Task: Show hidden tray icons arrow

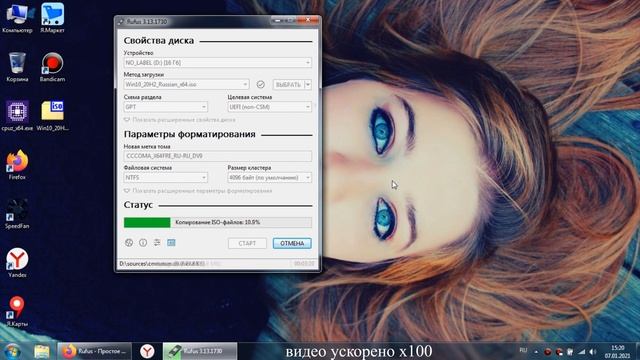Action: pyautogui.click(x=536, y=351)
